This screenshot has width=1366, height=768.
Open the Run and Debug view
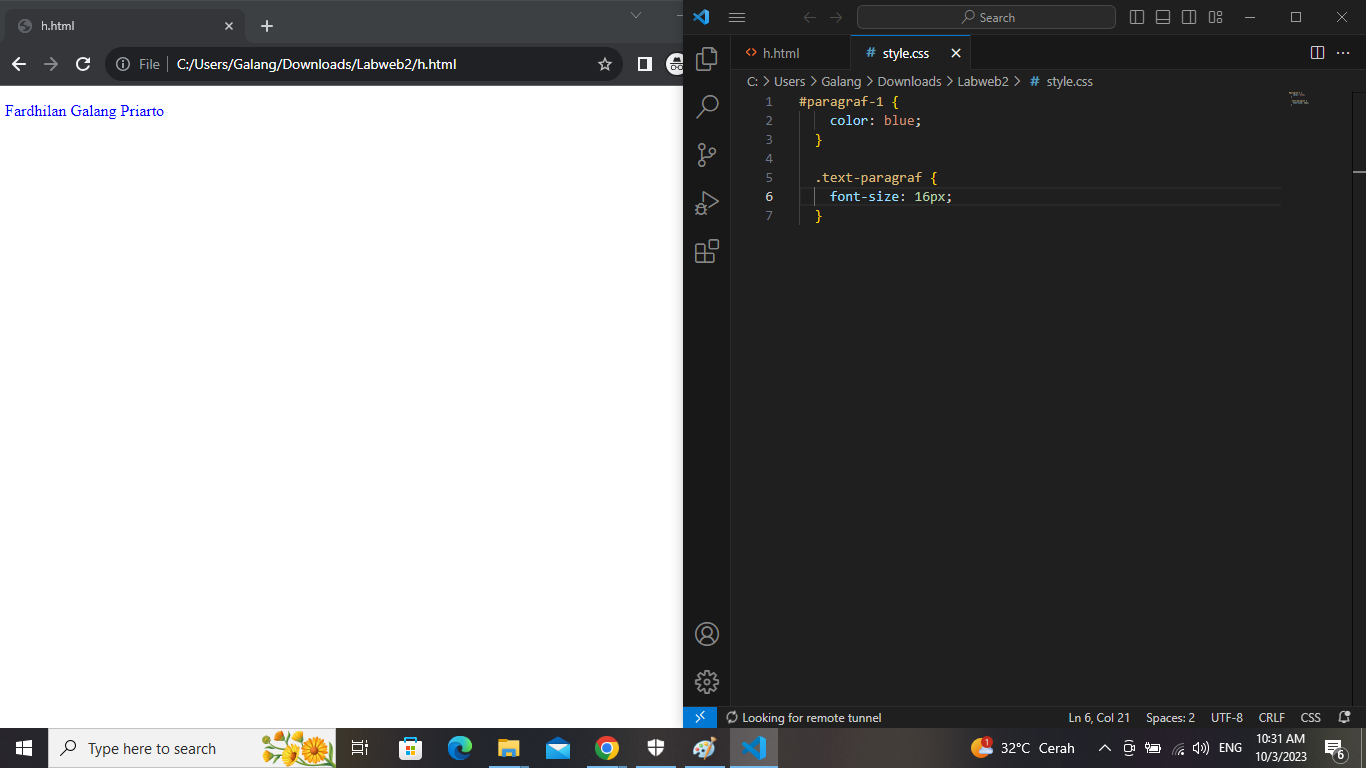tap(707, 203)
